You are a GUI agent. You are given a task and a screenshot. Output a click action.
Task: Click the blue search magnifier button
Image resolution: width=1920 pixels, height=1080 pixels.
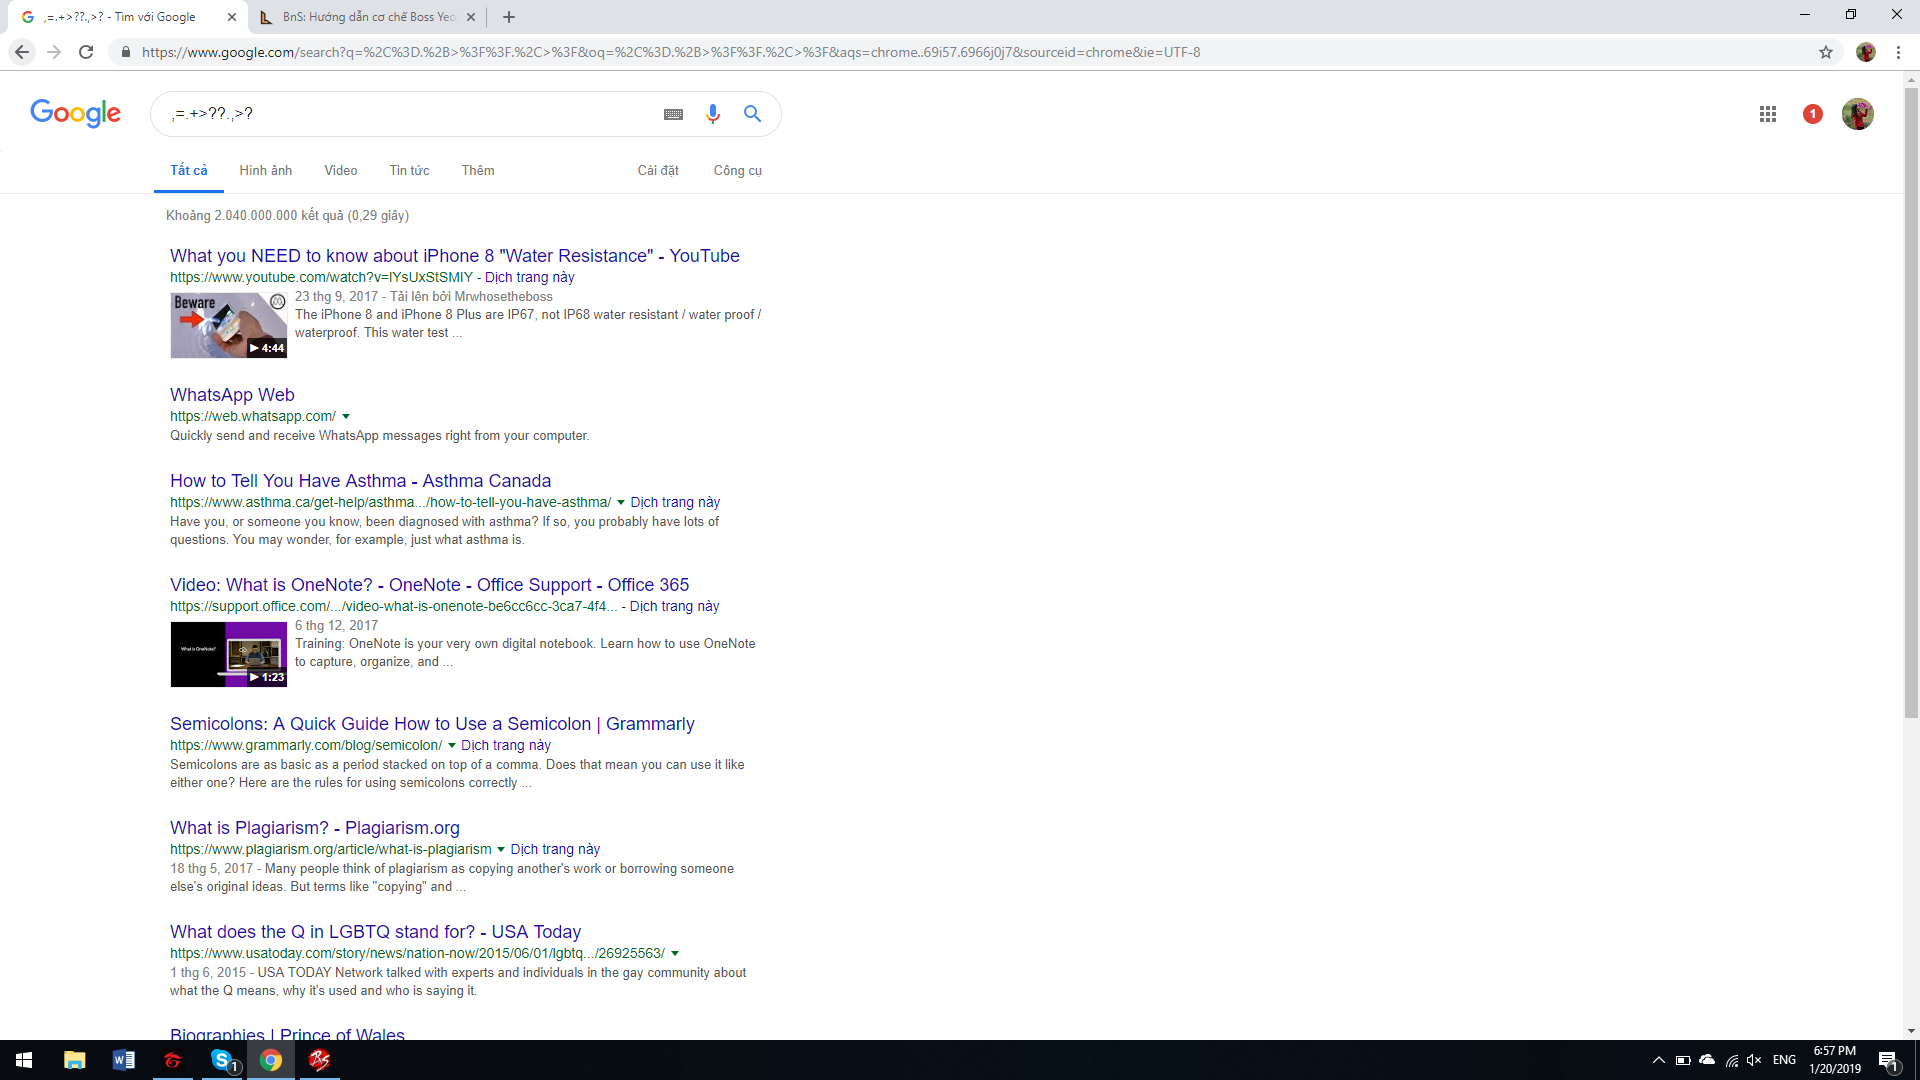click(752, 114)
